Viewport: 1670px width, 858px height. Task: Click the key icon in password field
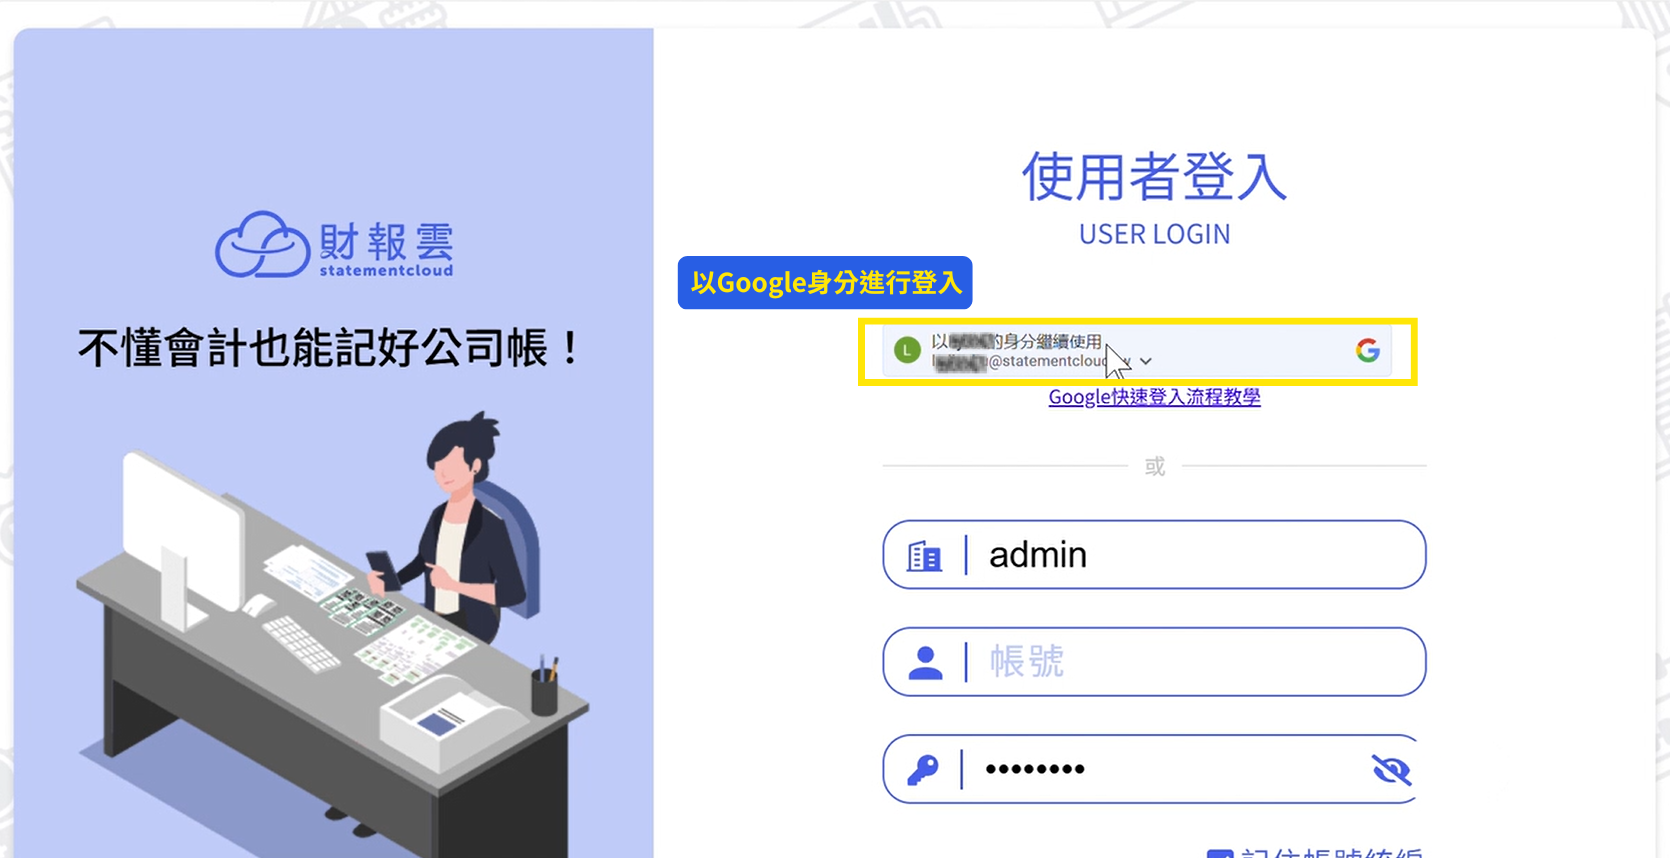[923, 769]
